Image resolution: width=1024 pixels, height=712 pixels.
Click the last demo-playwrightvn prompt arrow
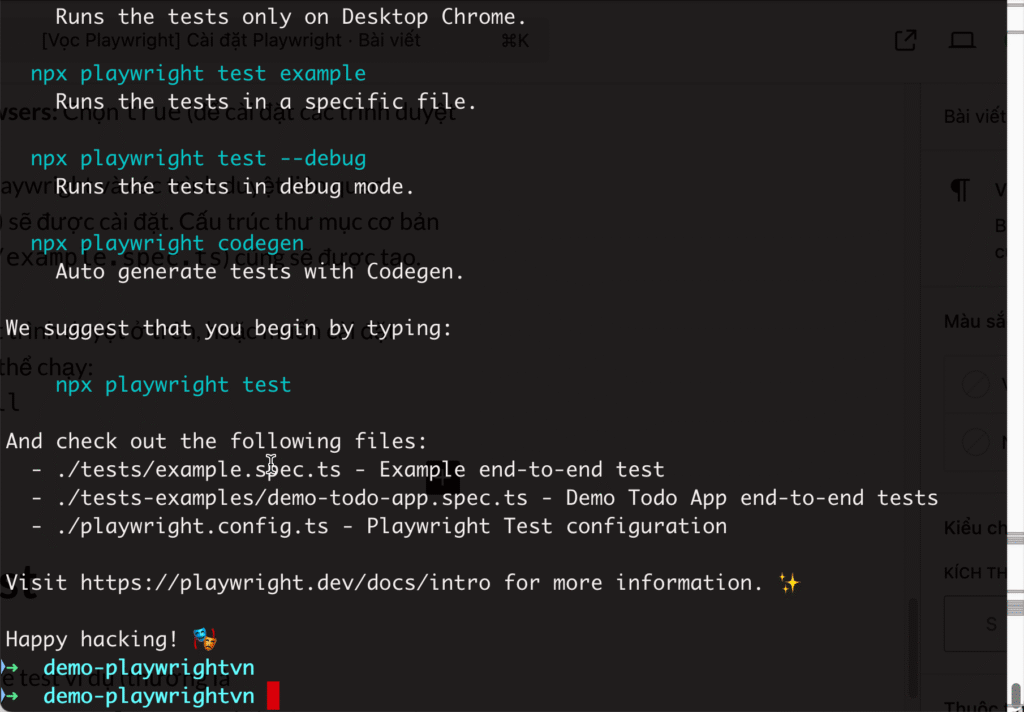click(9, 696)
